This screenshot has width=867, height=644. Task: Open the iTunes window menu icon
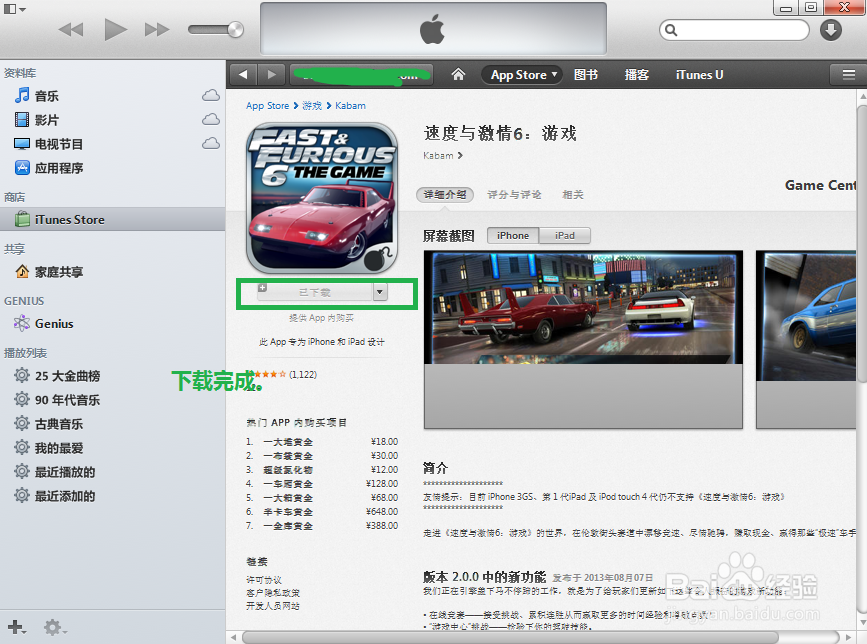tap(14, 9)
